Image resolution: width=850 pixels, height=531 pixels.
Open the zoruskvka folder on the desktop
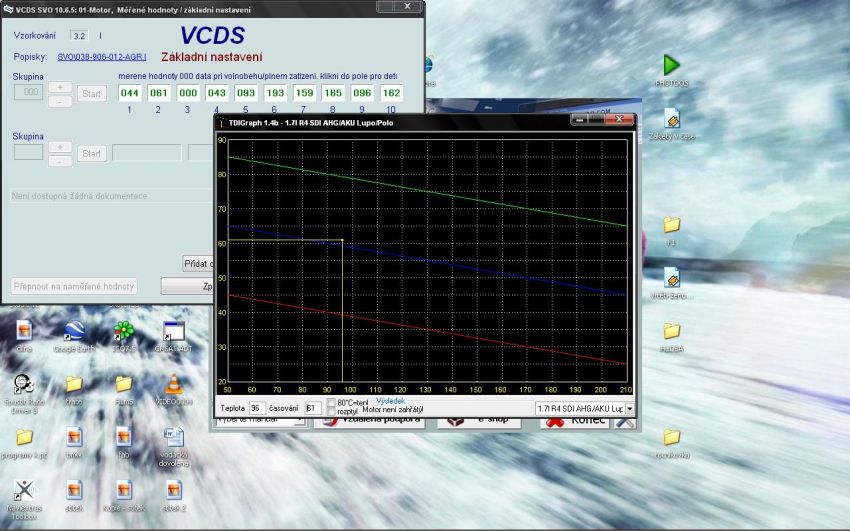671,437
